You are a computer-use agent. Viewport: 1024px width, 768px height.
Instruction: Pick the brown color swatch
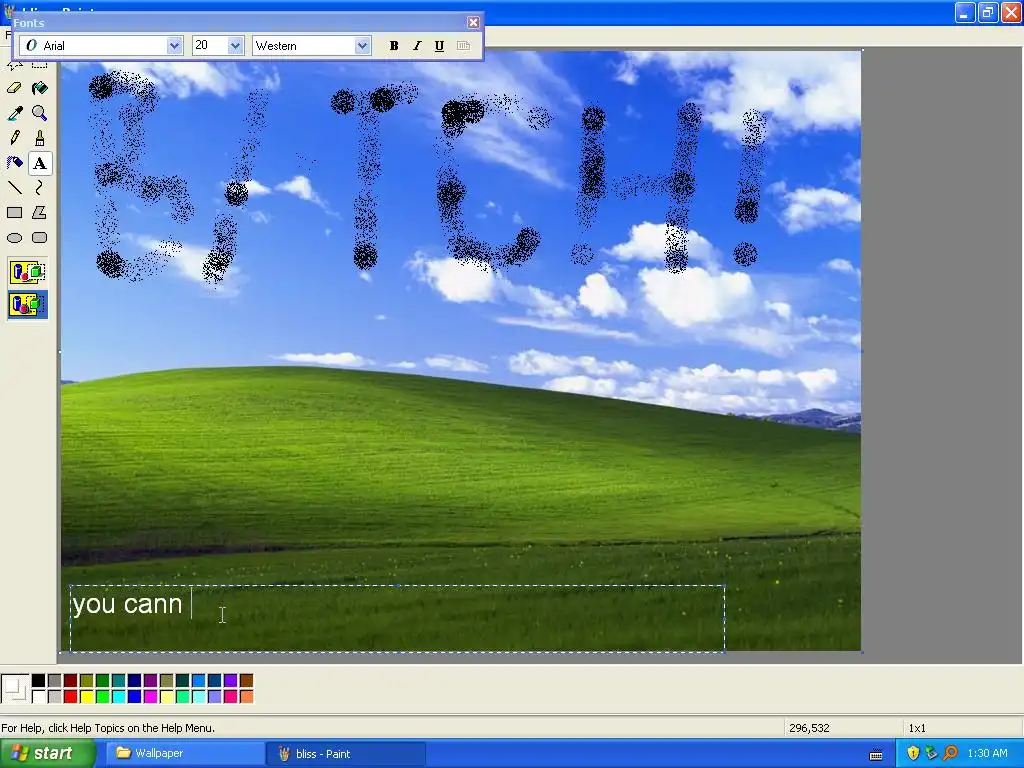[x=246, y=681]
